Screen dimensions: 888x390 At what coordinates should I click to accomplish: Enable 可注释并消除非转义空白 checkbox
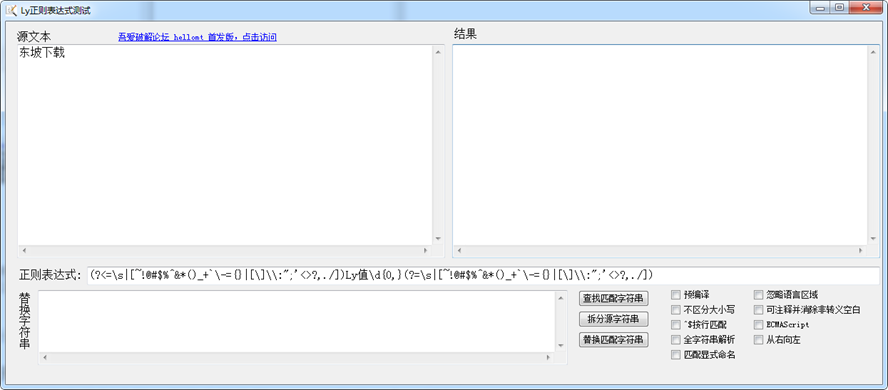click(758, 310)
